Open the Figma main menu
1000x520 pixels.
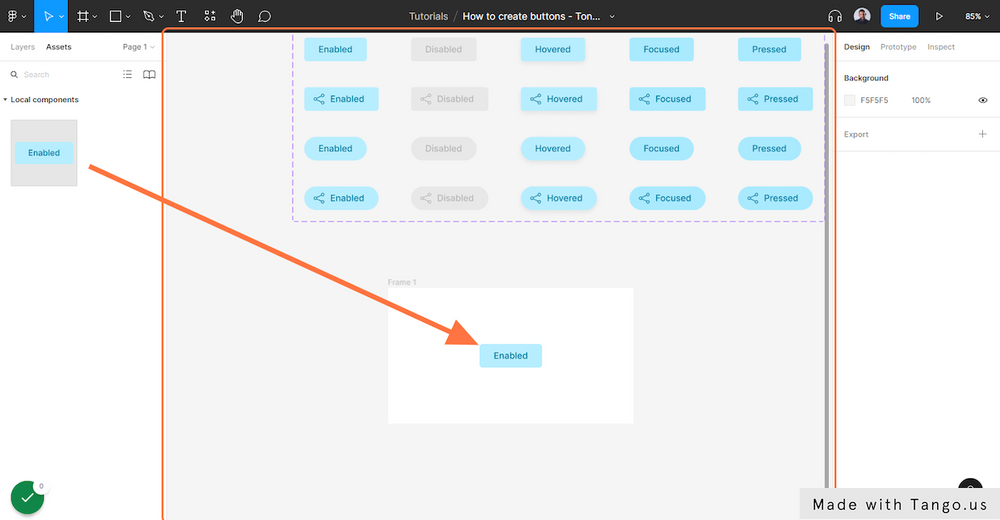point(15,16)
